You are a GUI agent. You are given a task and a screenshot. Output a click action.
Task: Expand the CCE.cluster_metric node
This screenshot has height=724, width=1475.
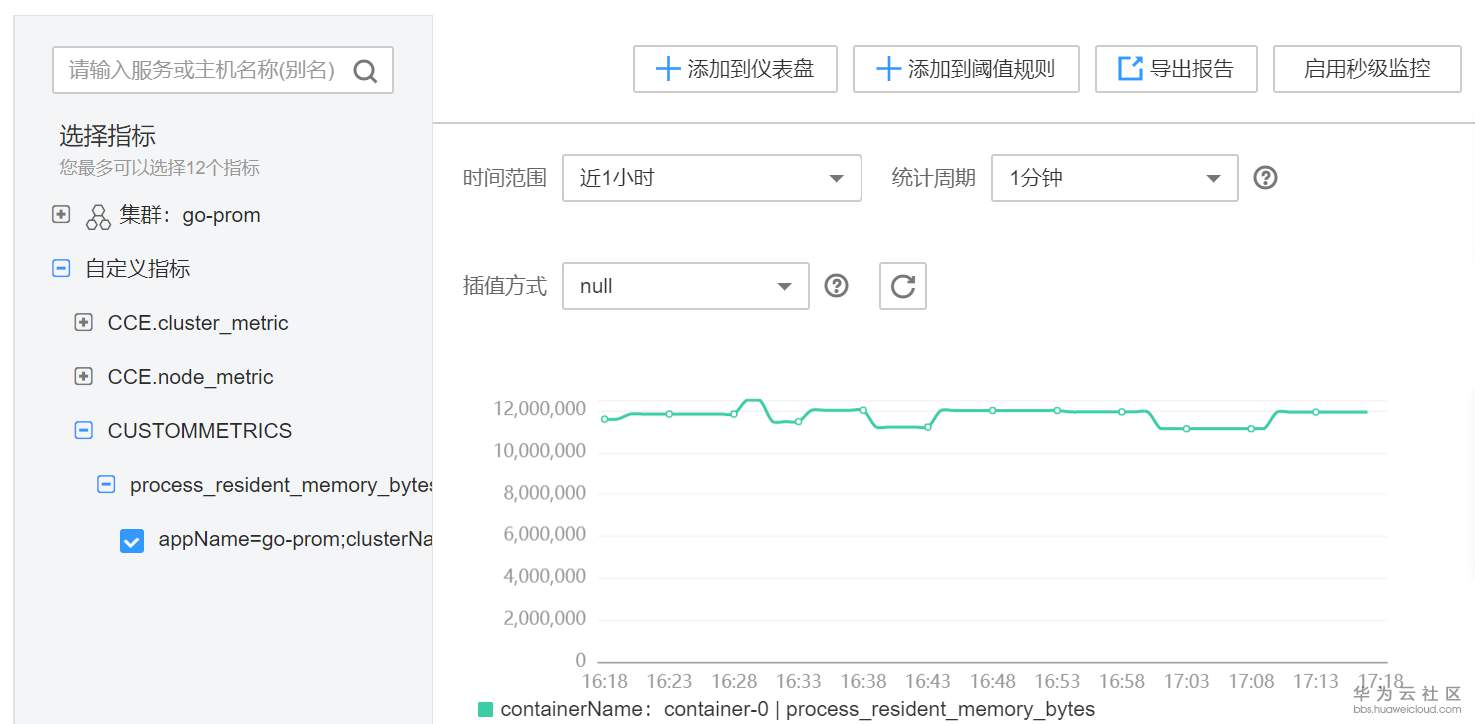pos(84,323)
